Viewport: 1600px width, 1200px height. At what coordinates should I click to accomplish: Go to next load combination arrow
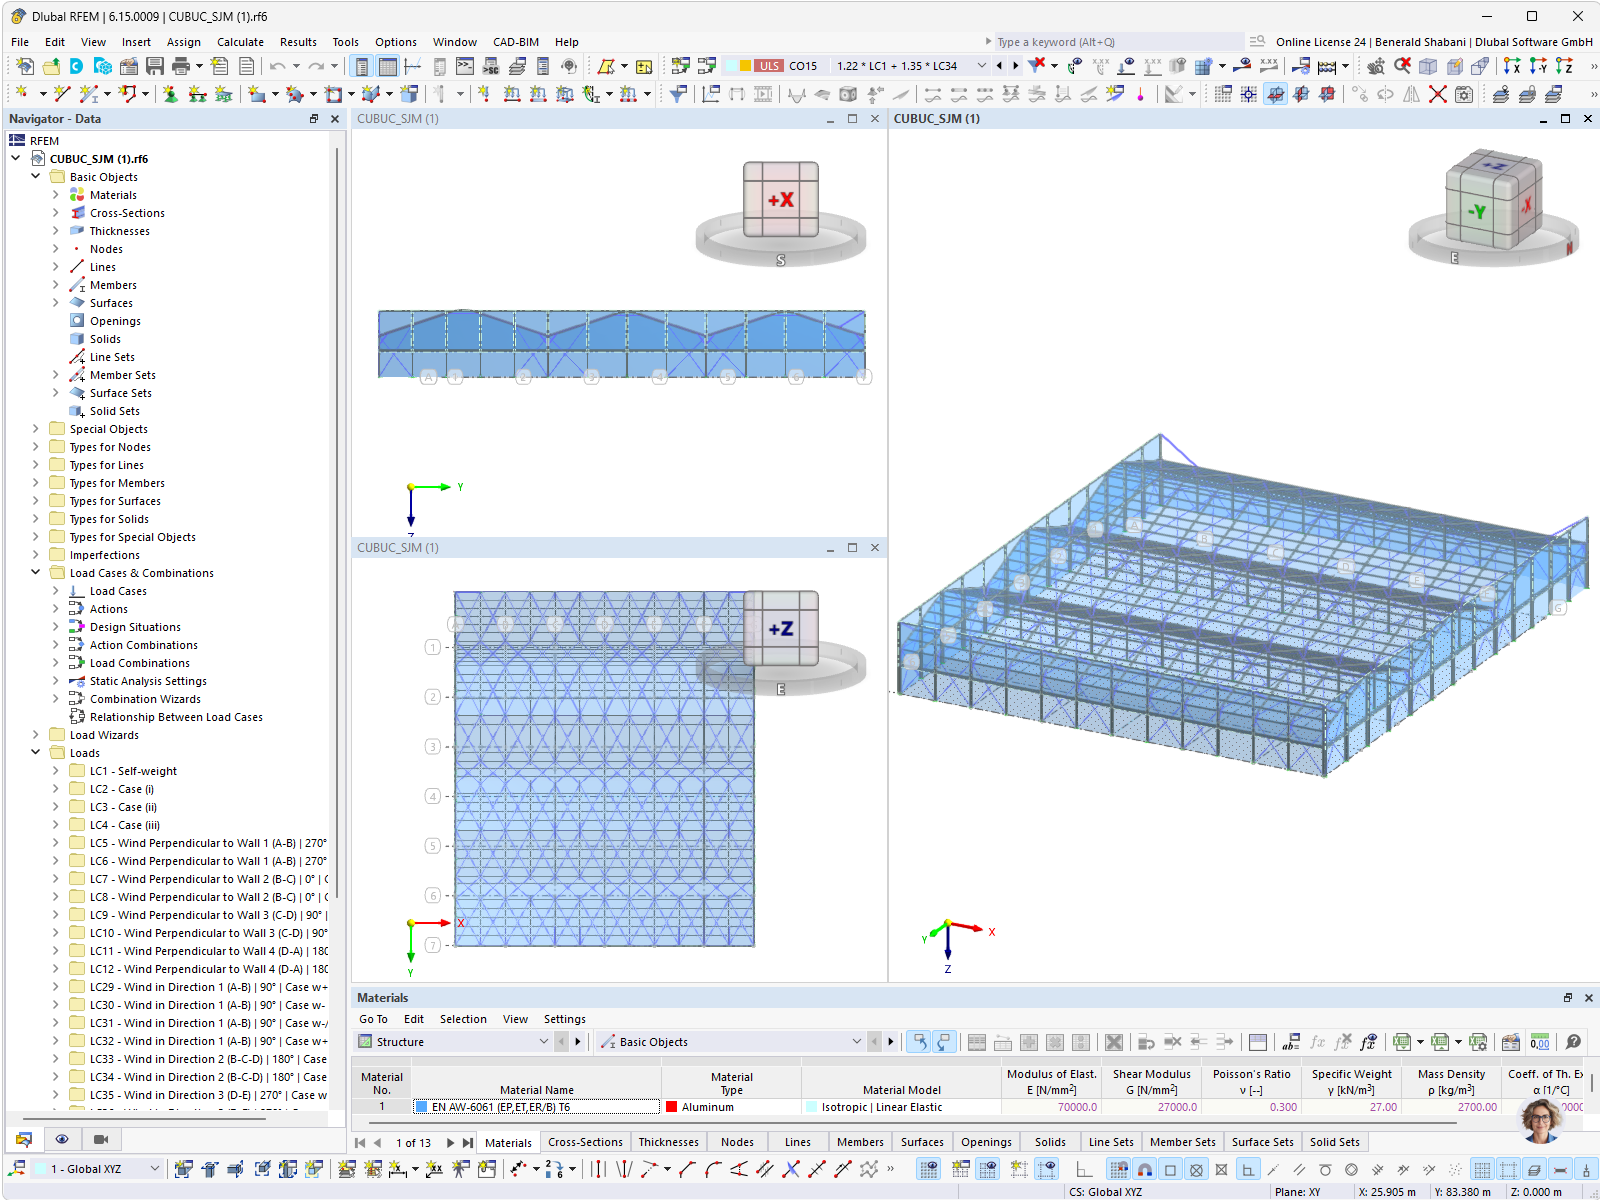click(x=1015, y=66)
